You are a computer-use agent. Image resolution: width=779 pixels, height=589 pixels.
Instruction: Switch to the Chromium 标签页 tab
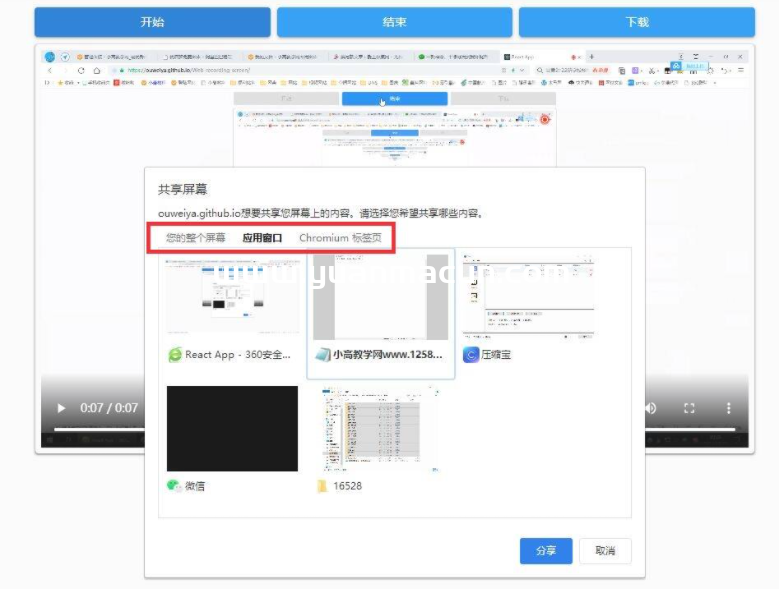tap(340, 238)
